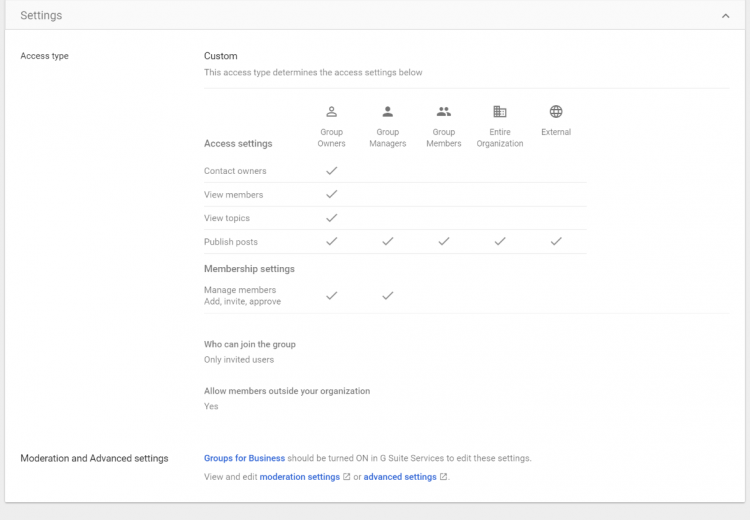Open the advanced settings link
This screenshot has width=750, height=520.
(x=400, y=477)
